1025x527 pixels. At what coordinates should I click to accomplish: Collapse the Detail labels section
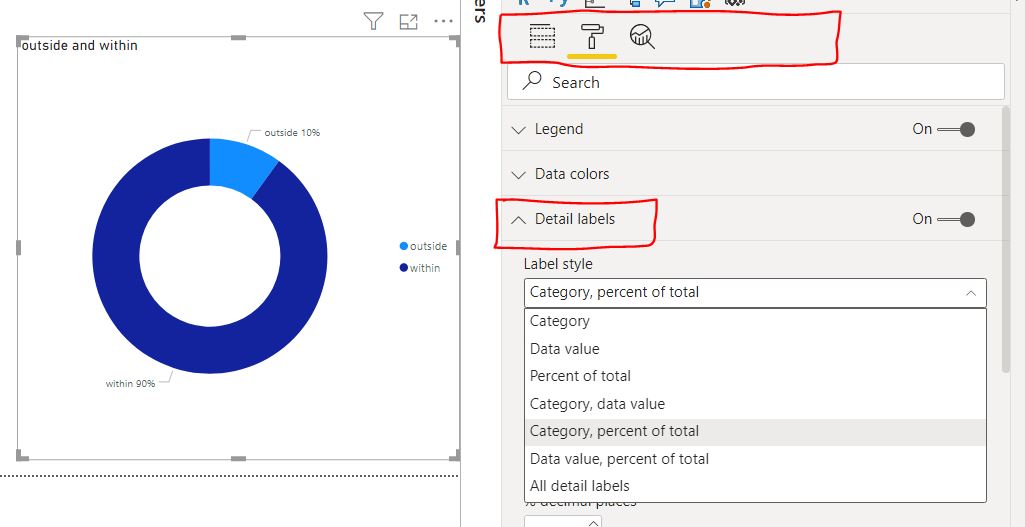518,220
